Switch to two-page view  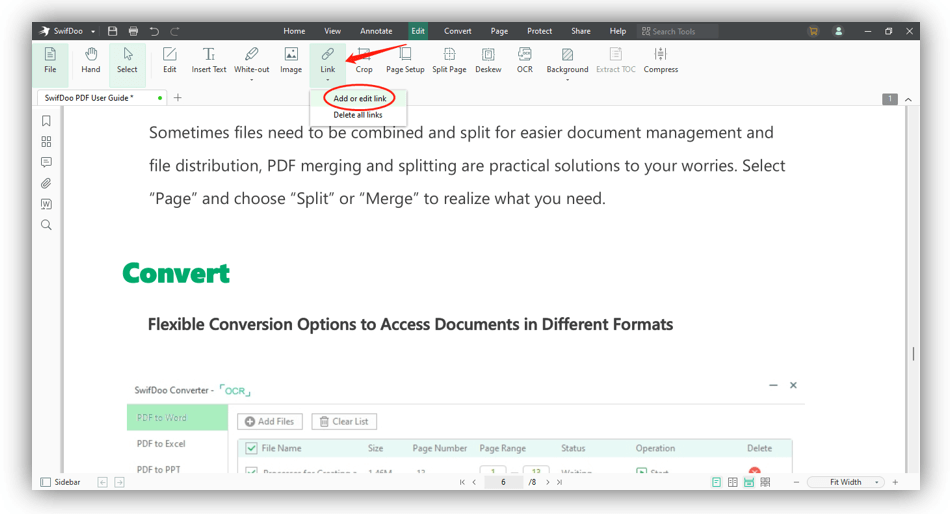pos(732,482)
